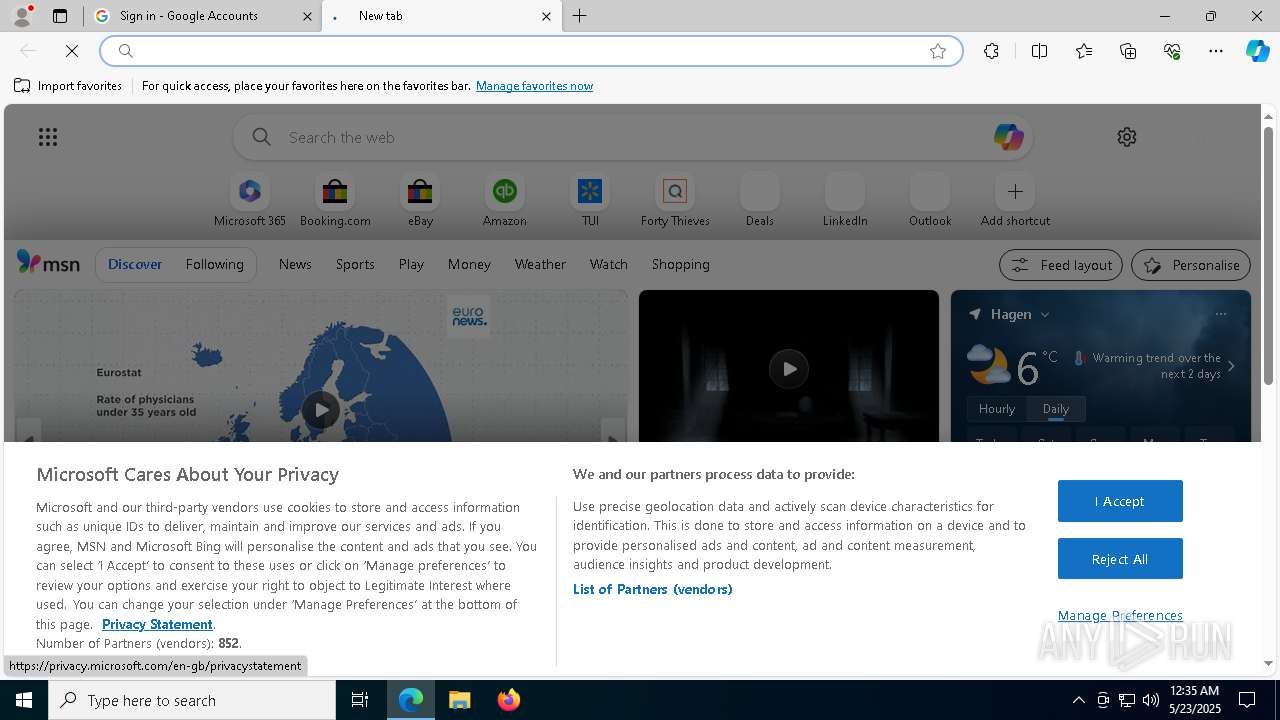
Task: Open the Amazon shortcut
Action: click(x=505, y=201)
